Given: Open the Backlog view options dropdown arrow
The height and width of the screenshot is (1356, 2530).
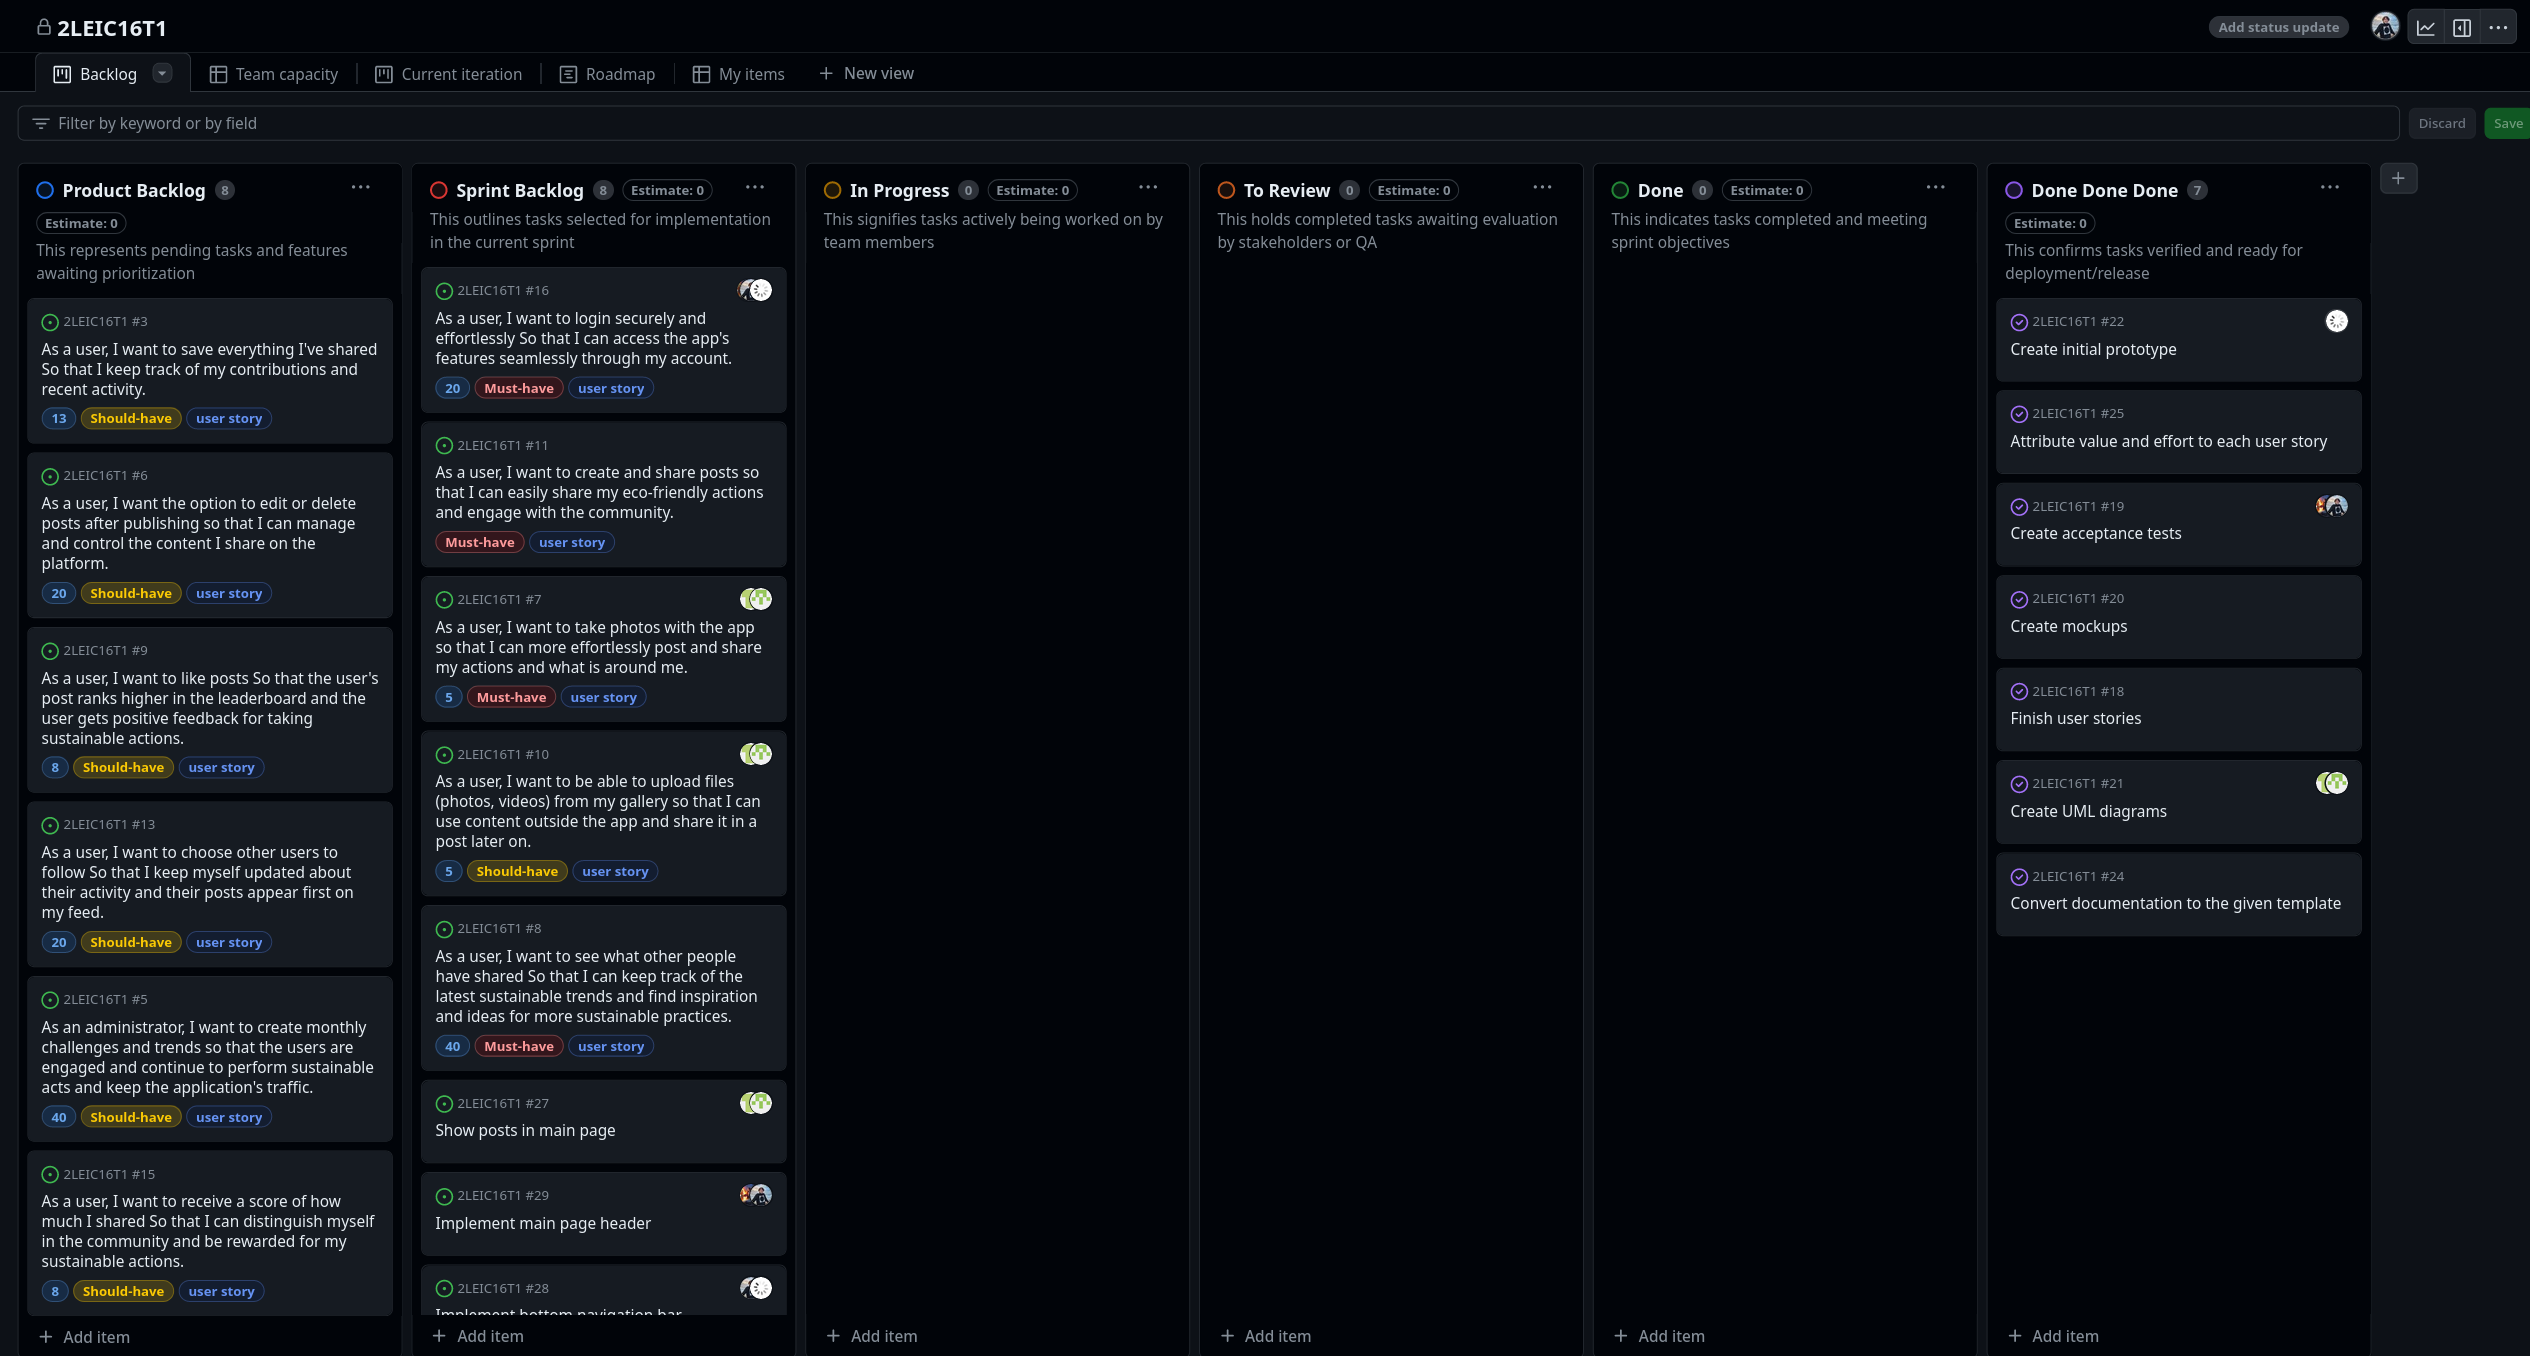Looking at the screenshot, I should [162, 73].
